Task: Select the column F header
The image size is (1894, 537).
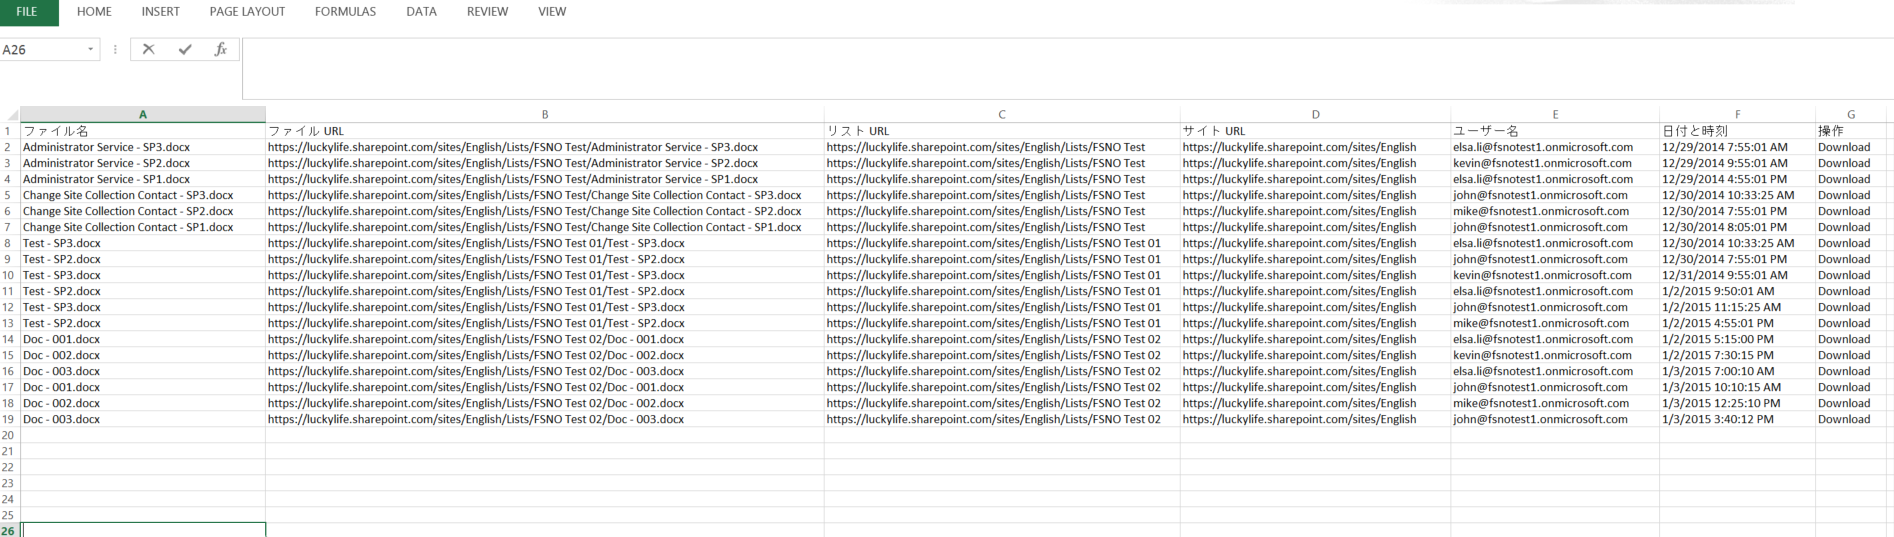Action: pos(1737,115)
